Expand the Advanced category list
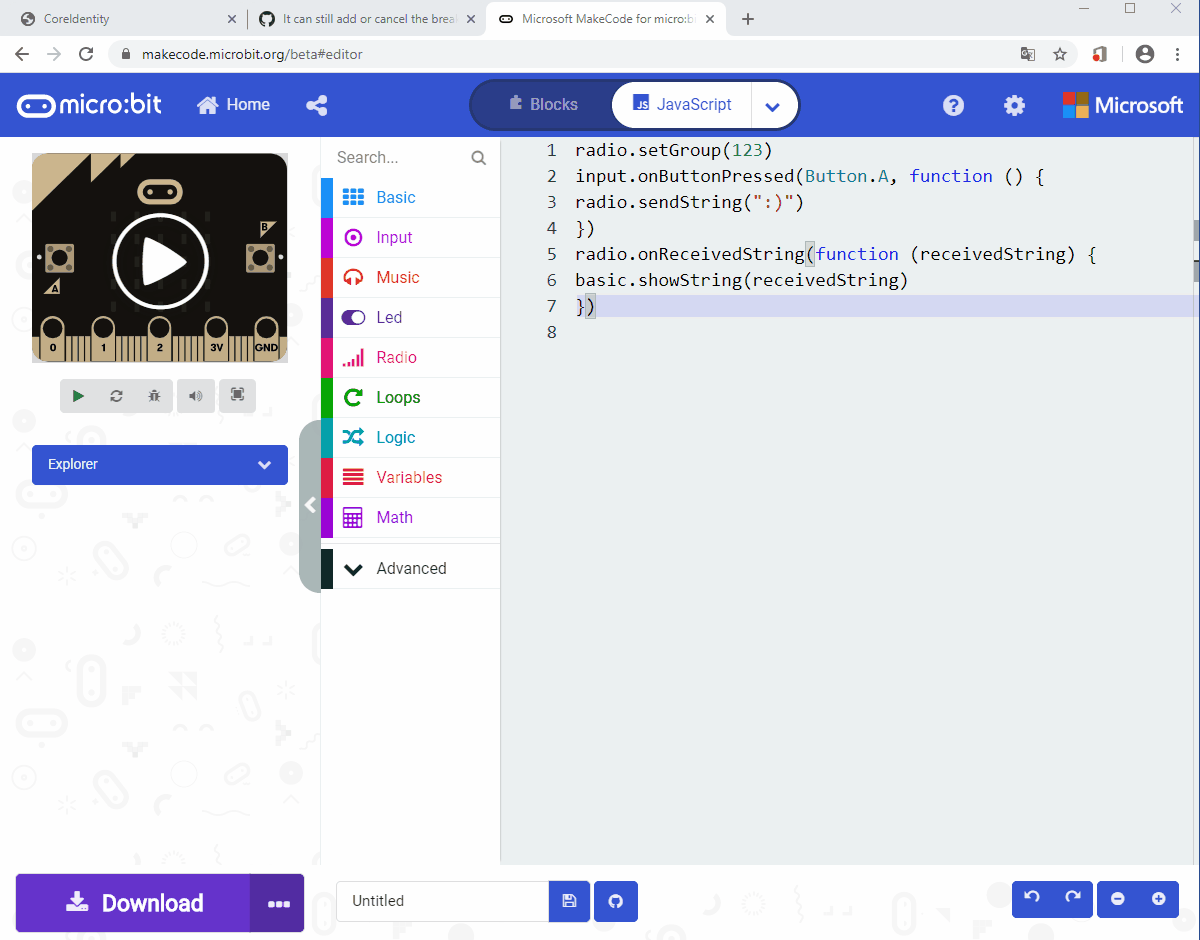Image resolution: width=1200 pixels, height=940 pixels. point(410,567)
